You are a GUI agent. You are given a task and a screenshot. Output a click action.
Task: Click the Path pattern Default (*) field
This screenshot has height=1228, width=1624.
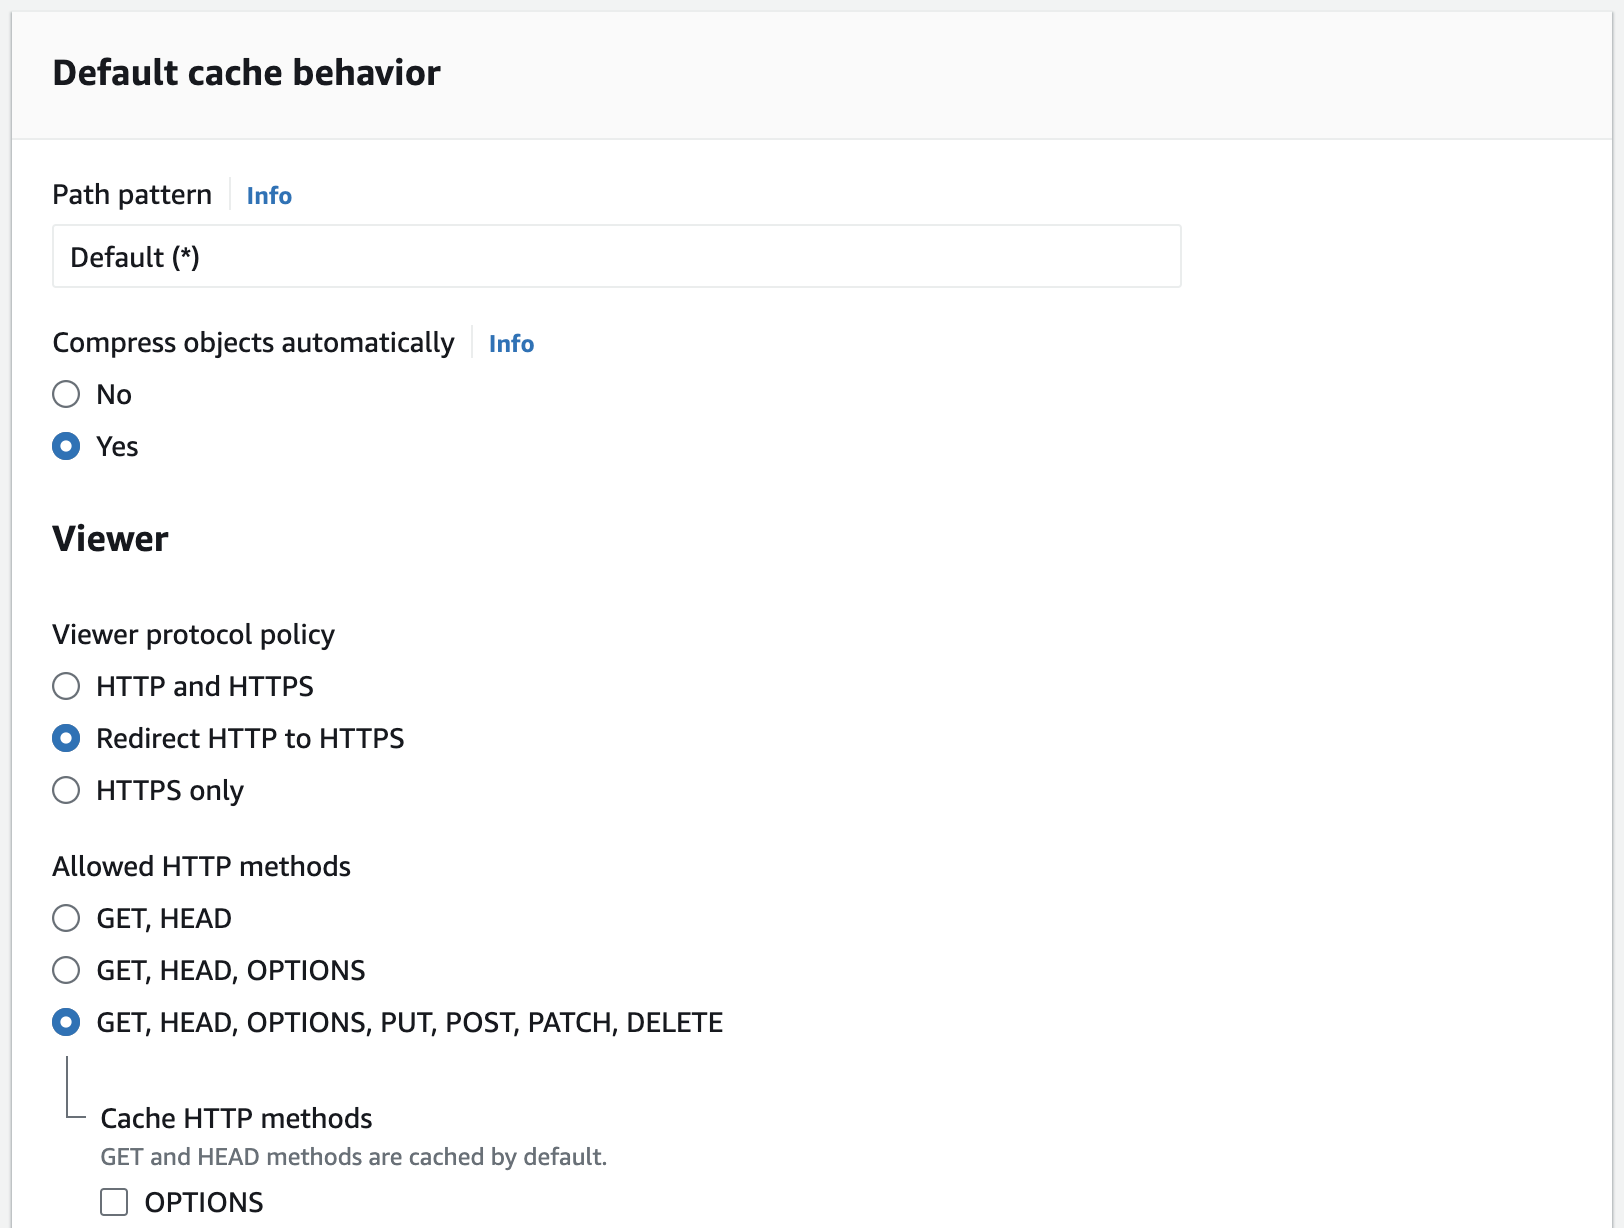pos(616,257)
